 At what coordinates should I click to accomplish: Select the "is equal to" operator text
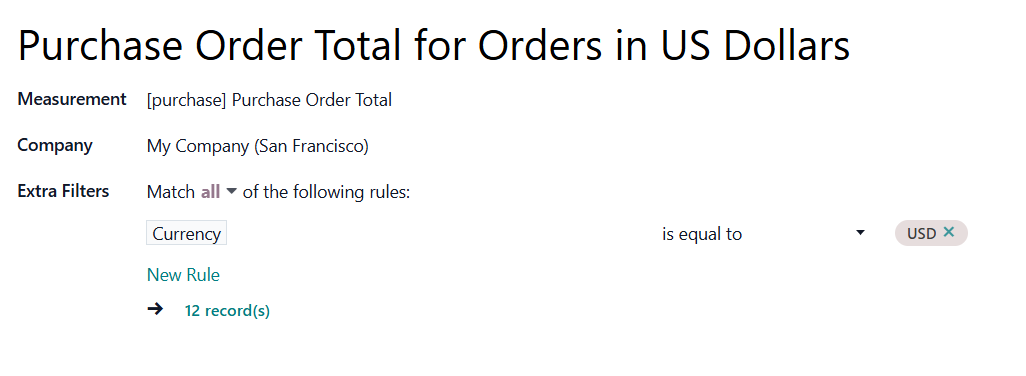click(x=701, y=234)
